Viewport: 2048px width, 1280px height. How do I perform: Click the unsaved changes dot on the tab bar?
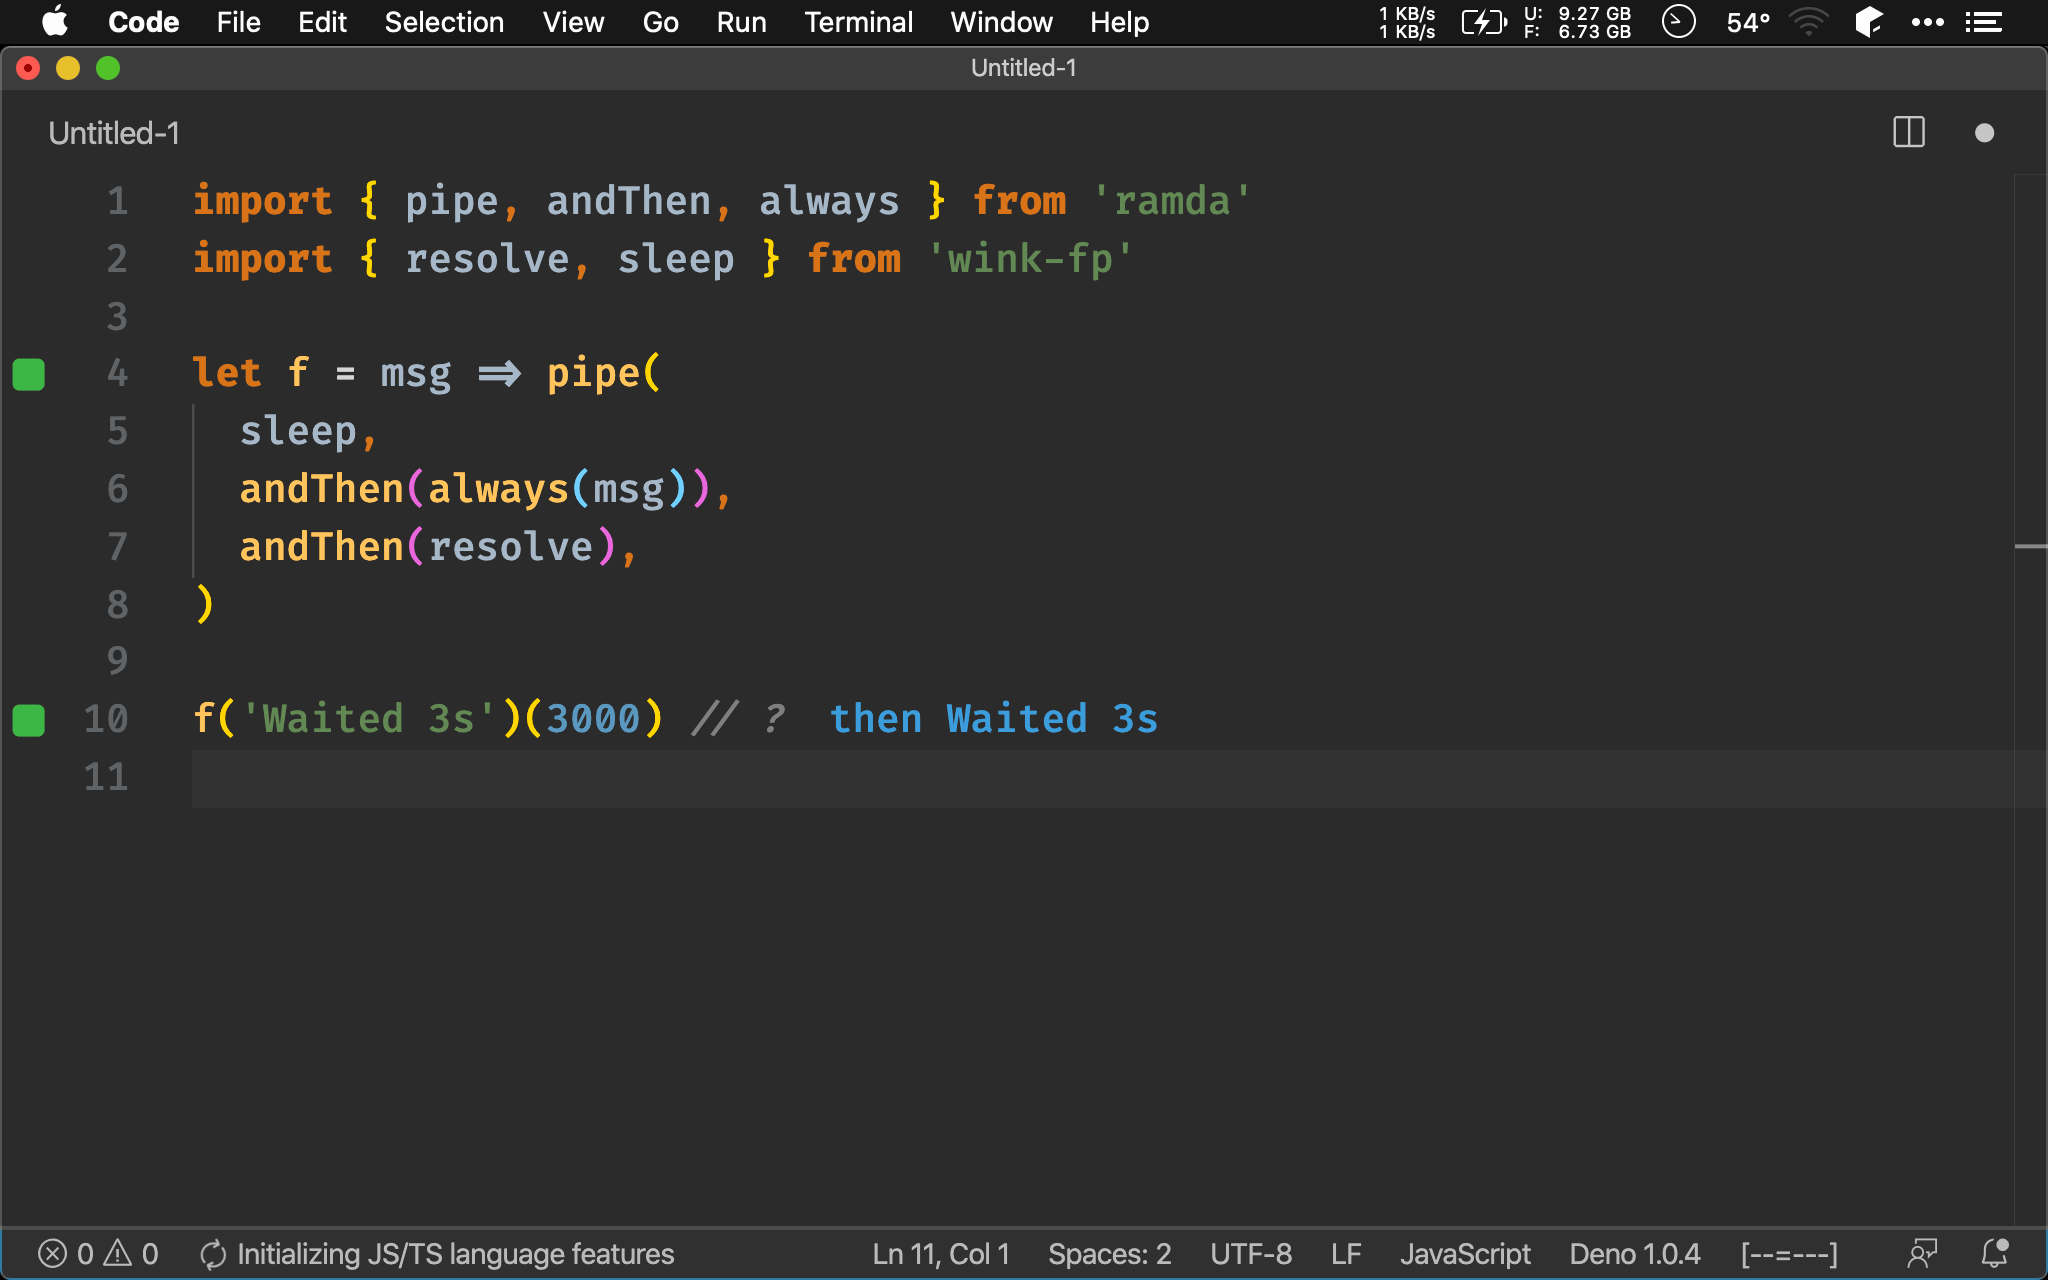tap(1985, 133)
